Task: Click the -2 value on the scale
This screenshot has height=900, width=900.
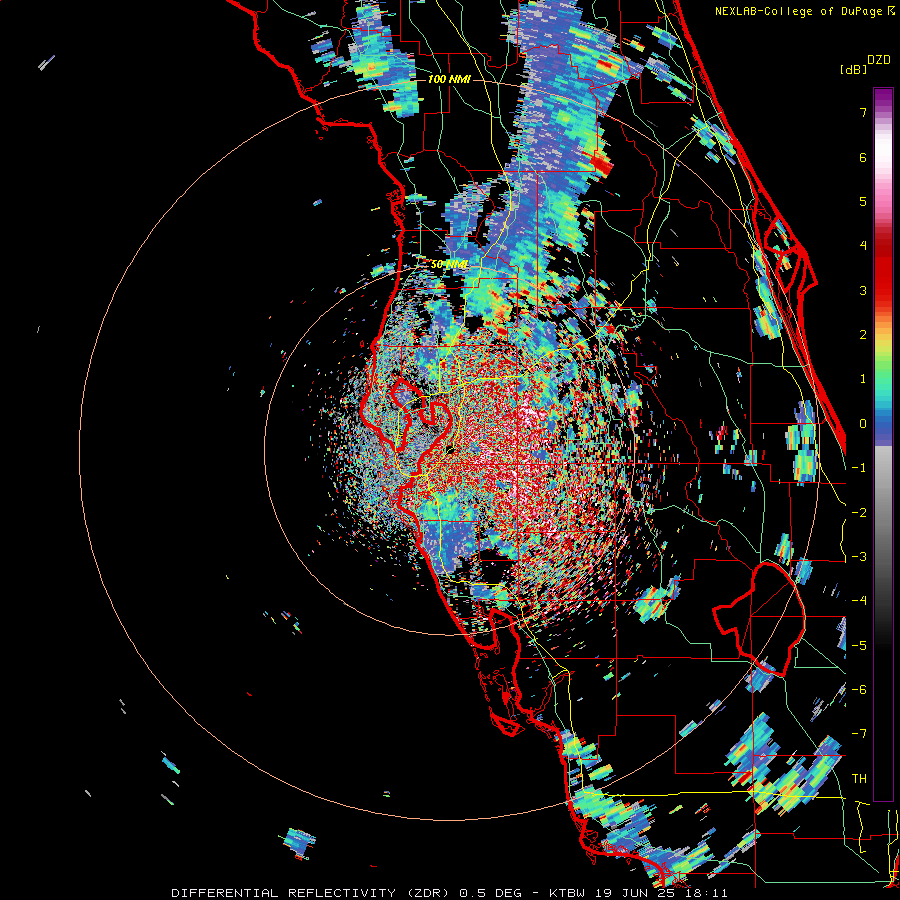Action: 859,513
